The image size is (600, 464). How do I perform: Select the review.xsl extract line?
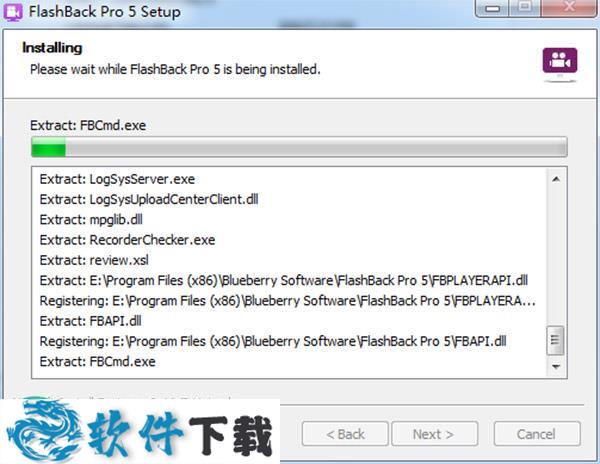(94, 260)
